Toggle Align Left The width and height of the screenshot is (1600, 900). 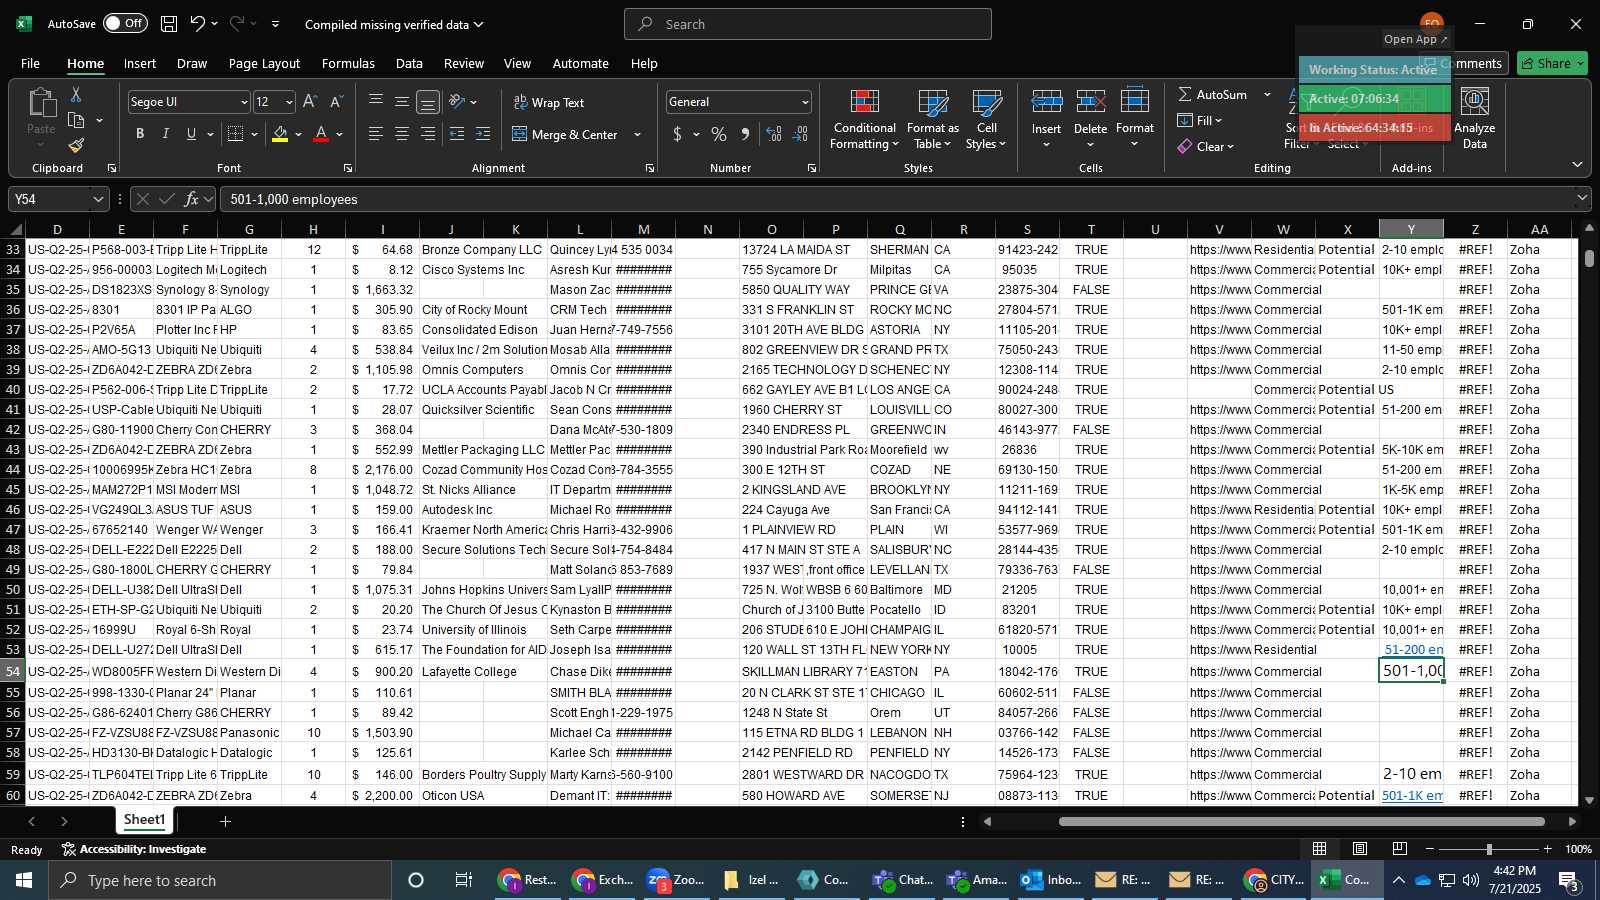(376, 134)
